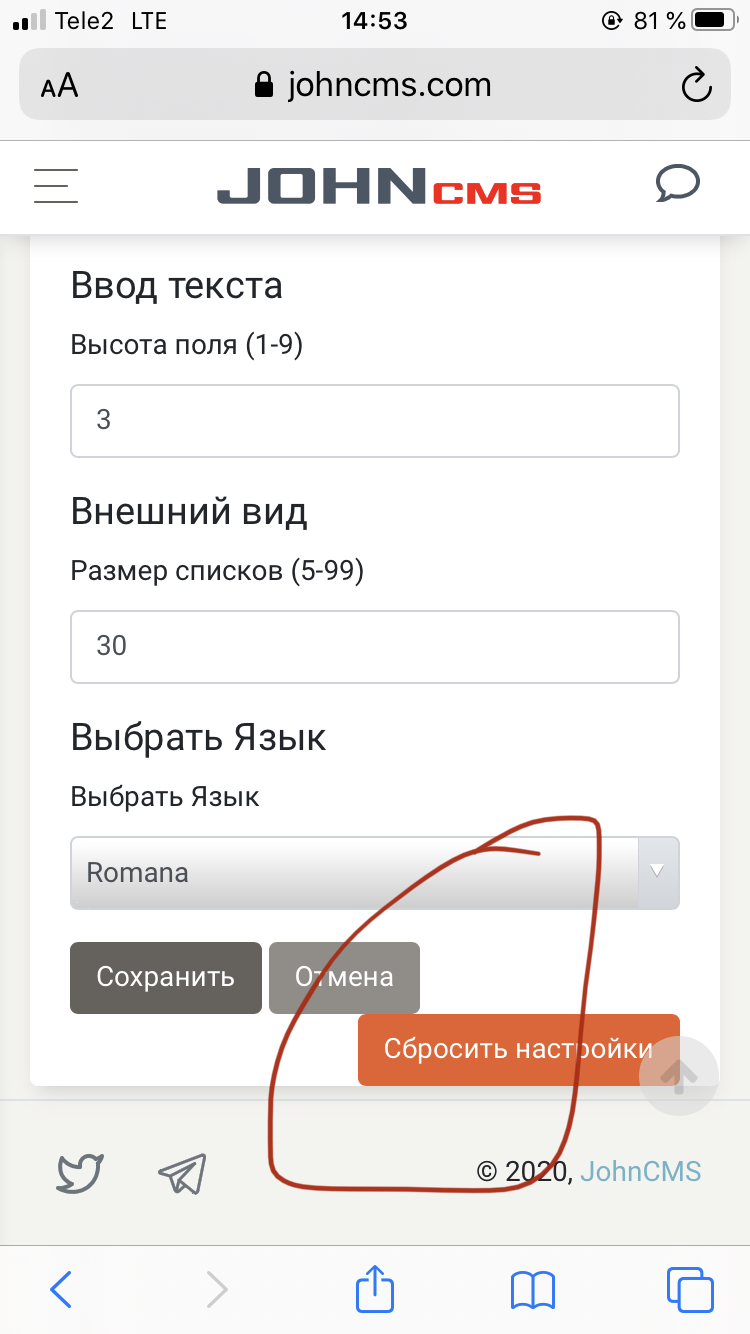Open the aA reader text options
750x1334 pixels.
click(60, 86)
